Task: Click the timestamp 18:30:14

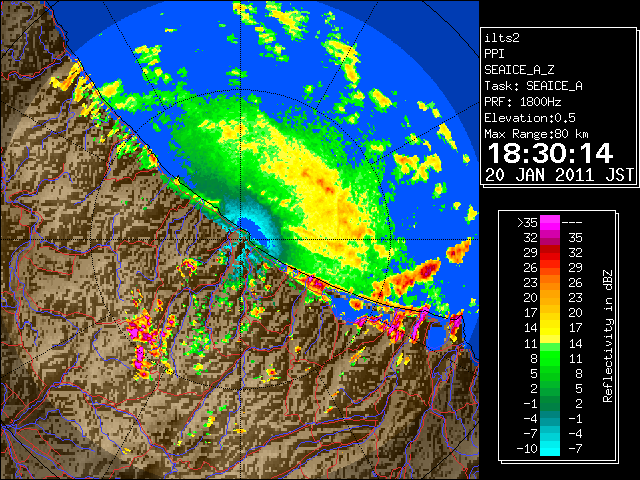Action: tap(550, 153)
